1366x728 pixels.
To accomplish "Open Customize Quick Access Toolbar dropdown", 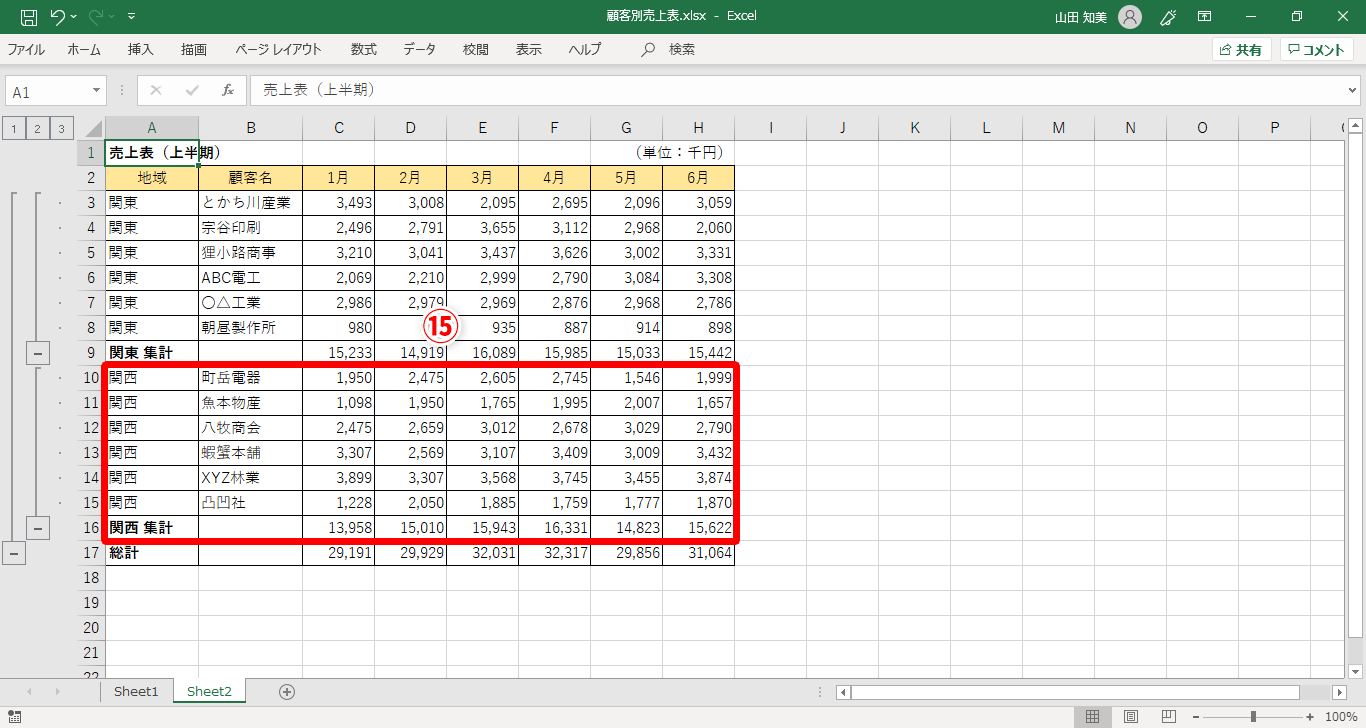I will (132, 16).
